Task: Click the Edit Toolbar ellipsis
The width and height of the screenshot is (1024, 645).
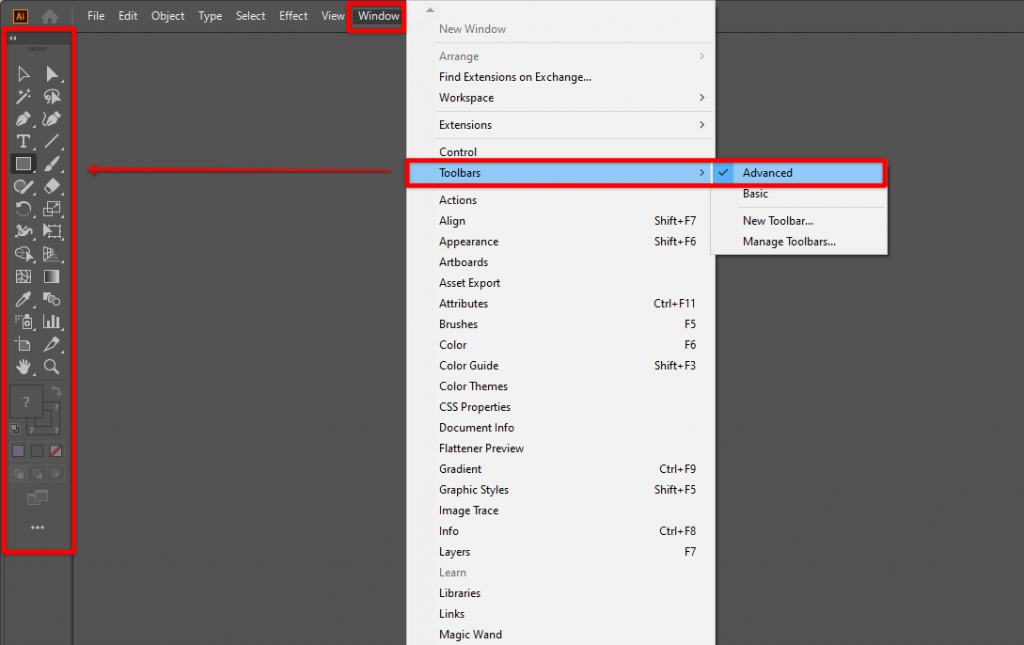Action: (x=37, y=528)
